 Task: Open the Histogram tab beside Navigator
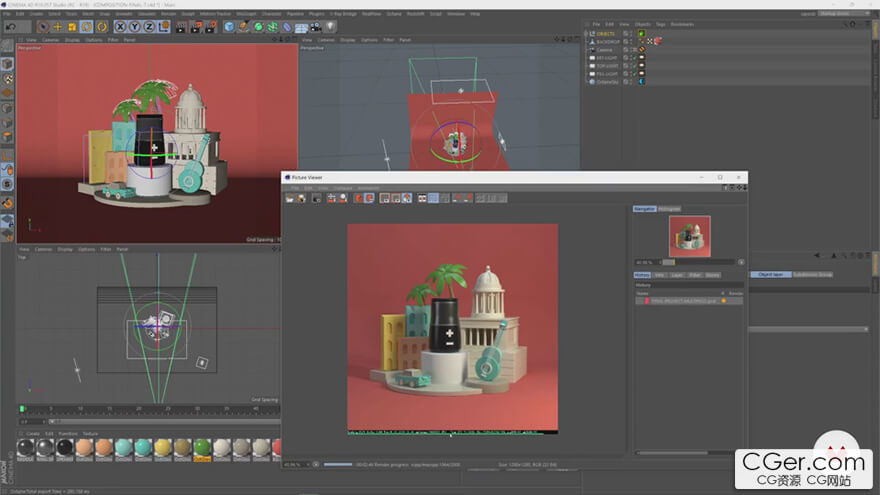(x=668, y=209)
